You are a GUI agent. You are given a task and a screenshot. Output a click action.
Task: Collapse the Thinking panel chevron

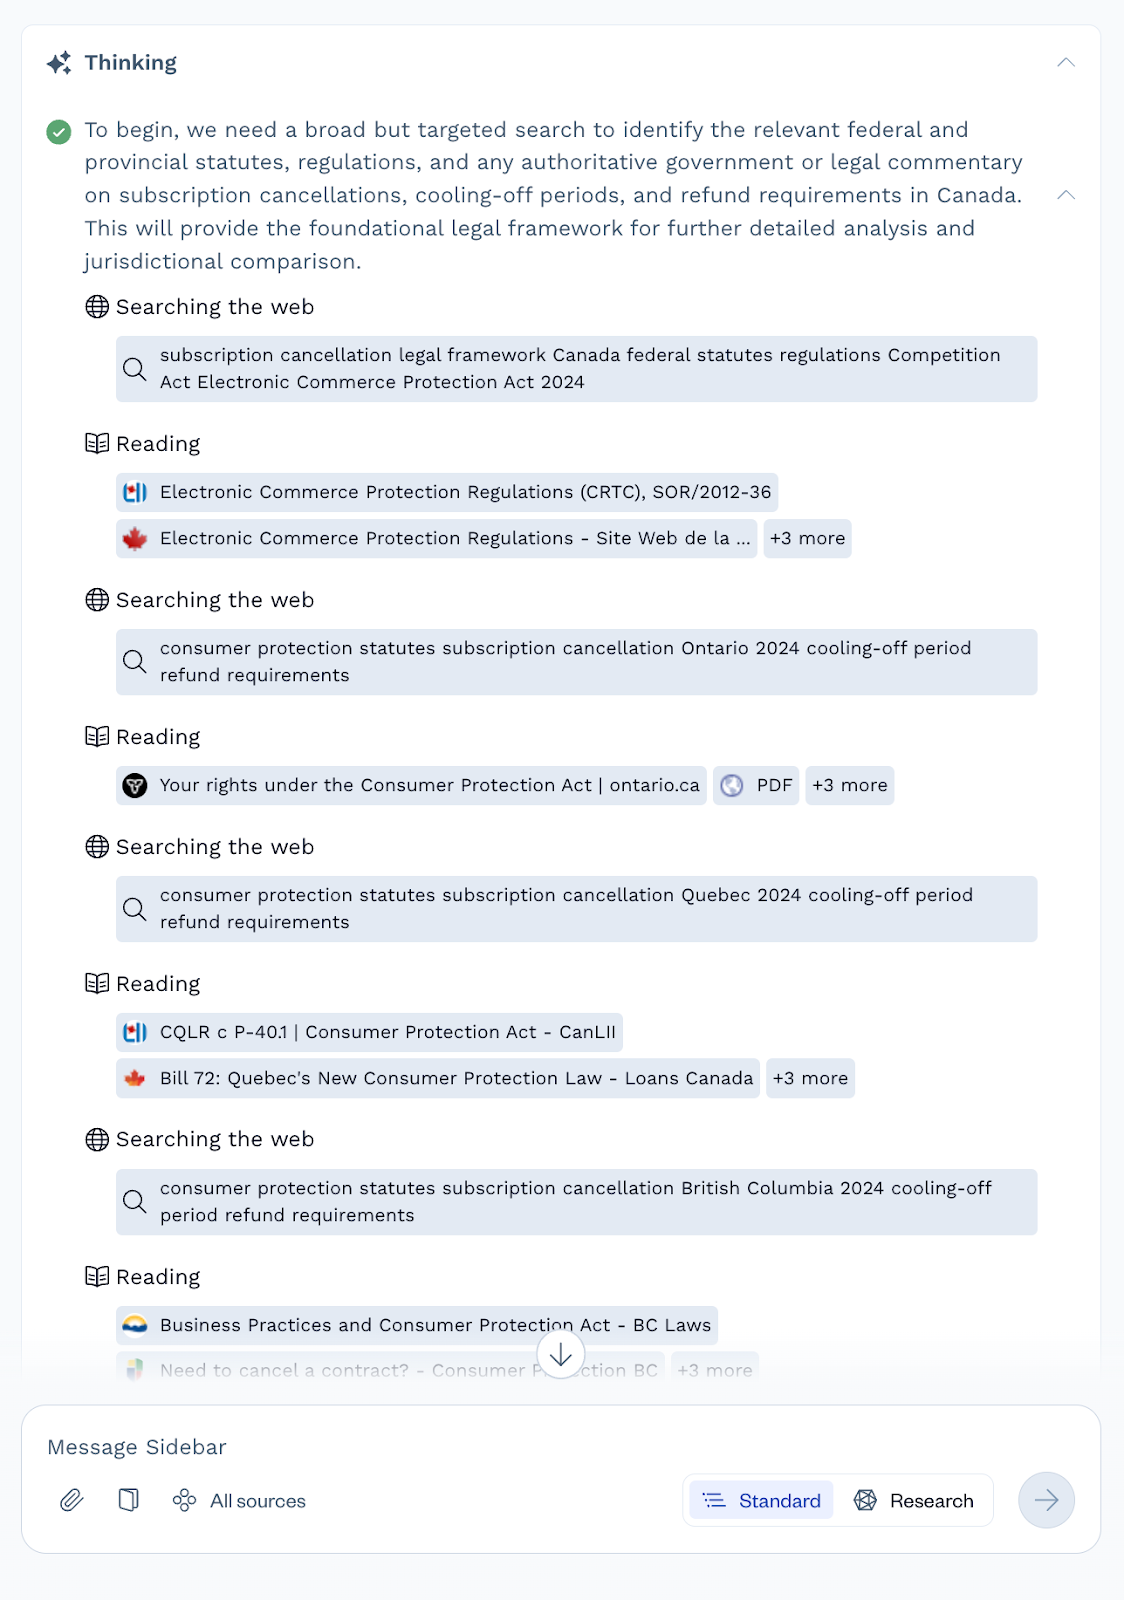1066,63
